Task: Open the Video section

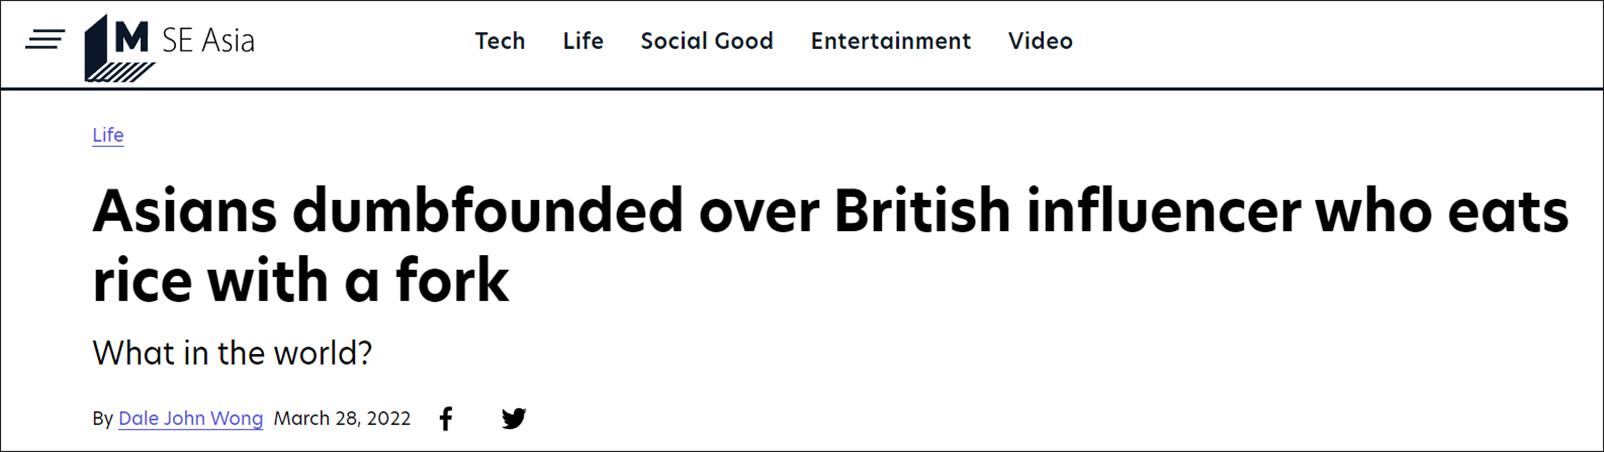Action: 1040,41
